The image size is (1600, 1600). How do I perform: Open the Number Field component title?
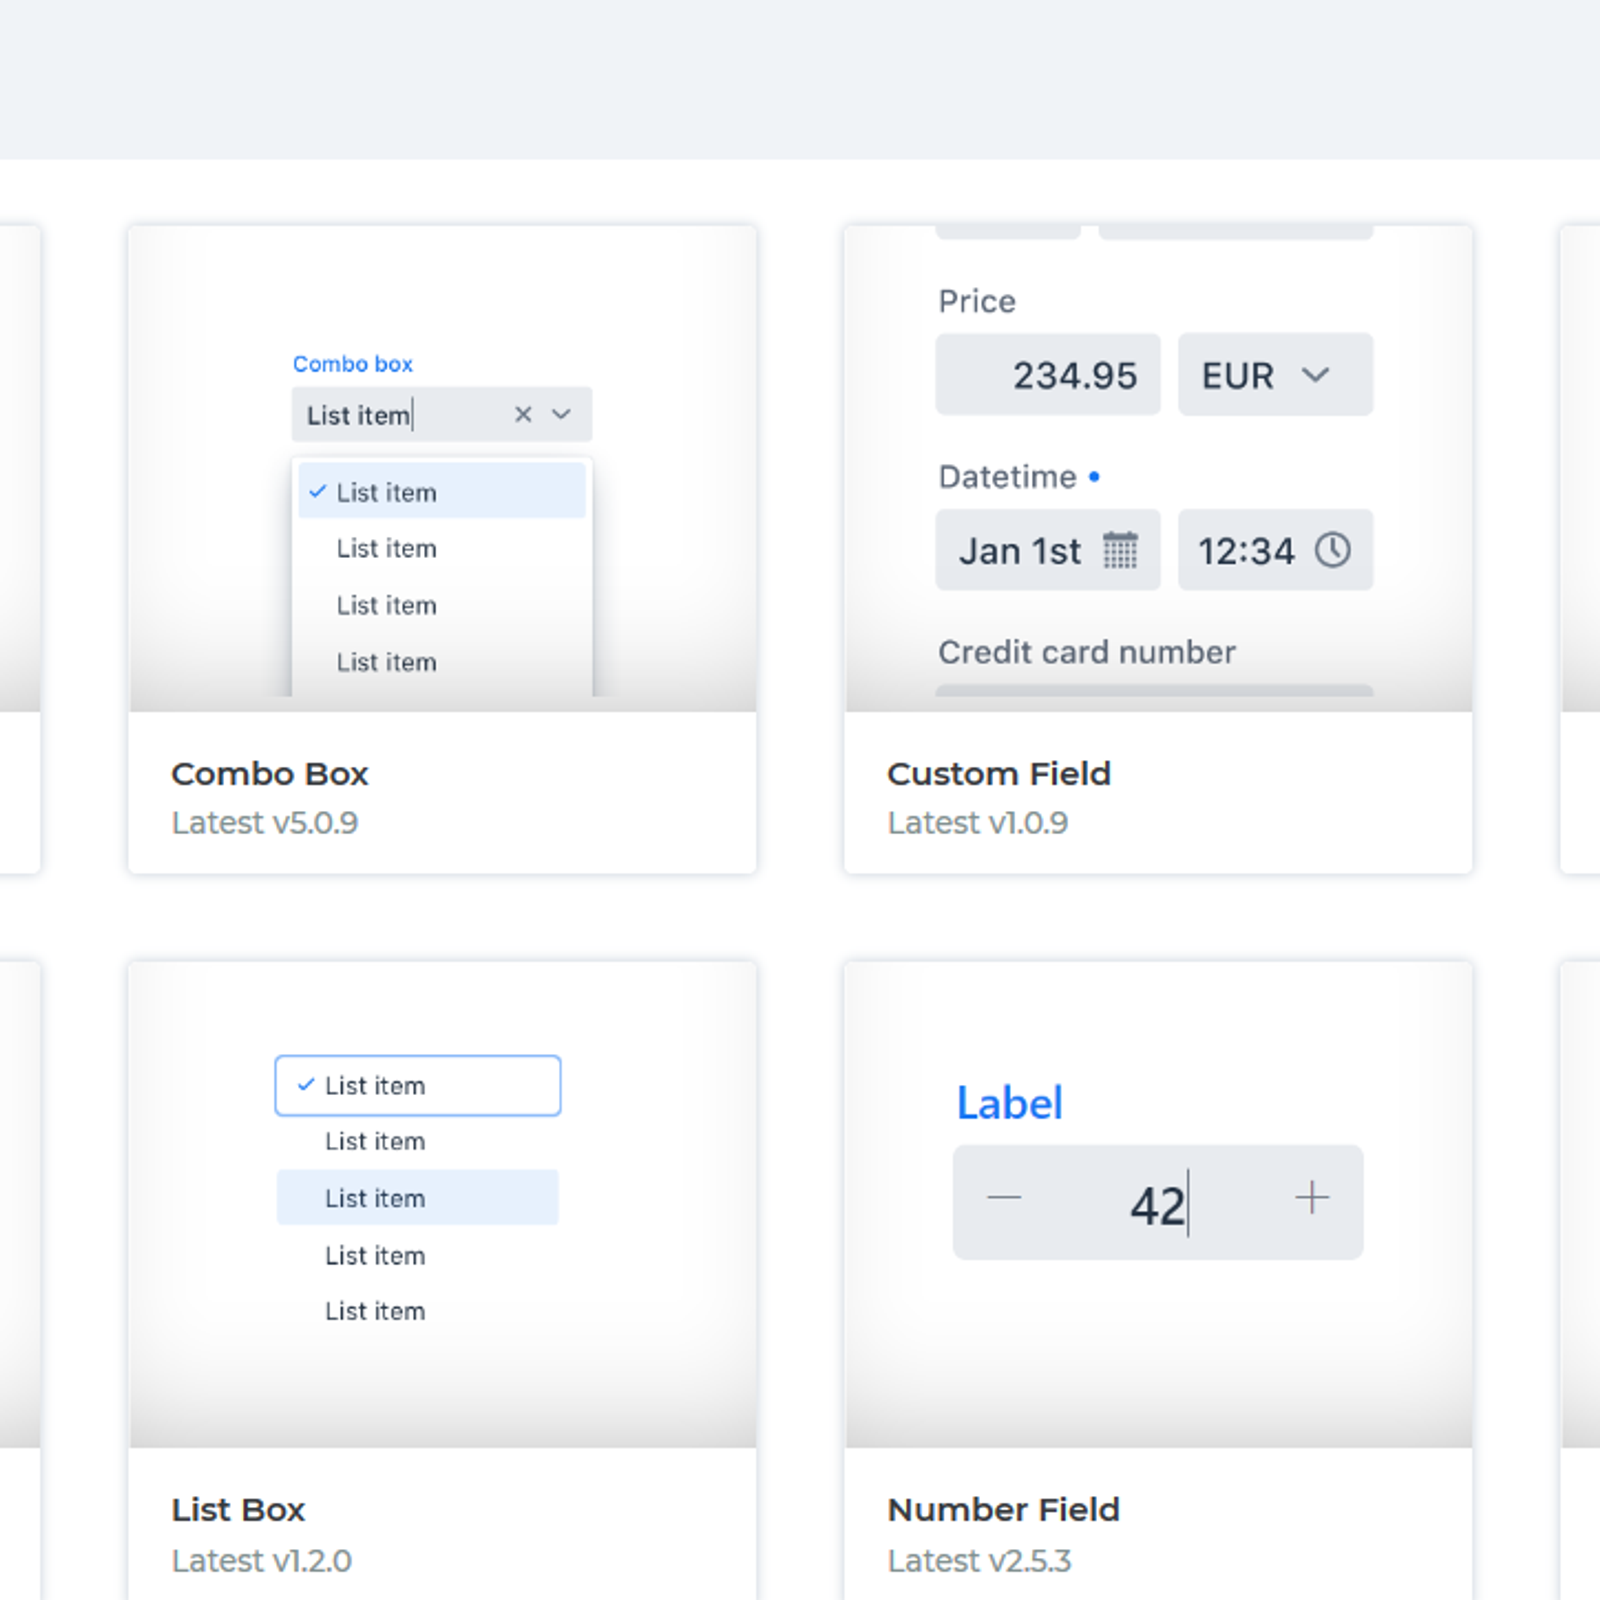coord(1003,1510)
